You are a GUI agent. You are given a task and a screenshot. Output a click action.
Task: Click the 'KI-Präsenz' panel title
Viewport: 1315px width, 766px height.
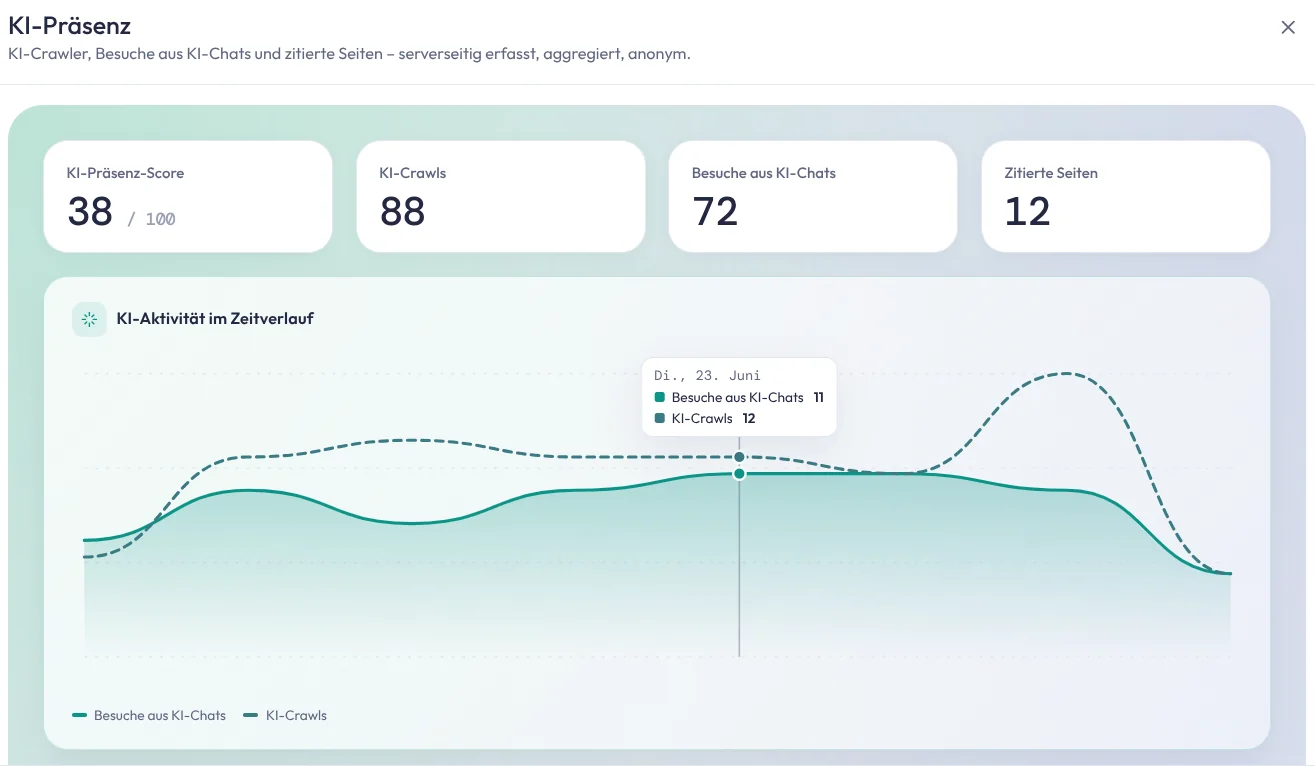tap(69, 26)
